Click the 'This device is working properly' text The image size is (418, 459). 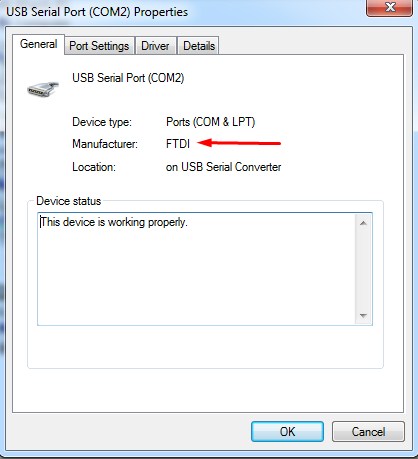[114, 222]
